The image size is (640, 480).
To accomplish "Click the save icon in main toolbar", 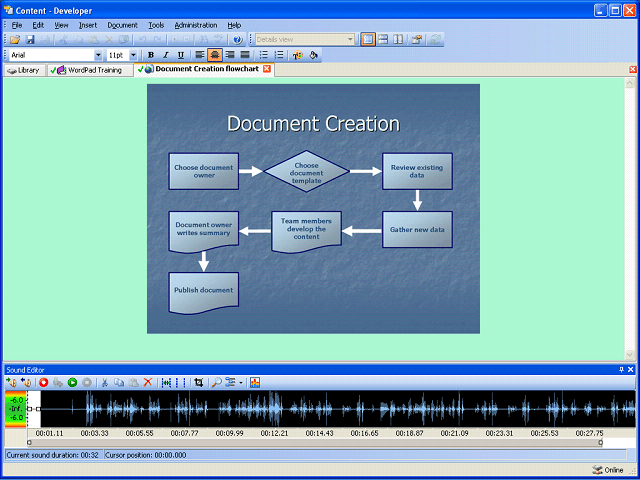I will 30,39.
